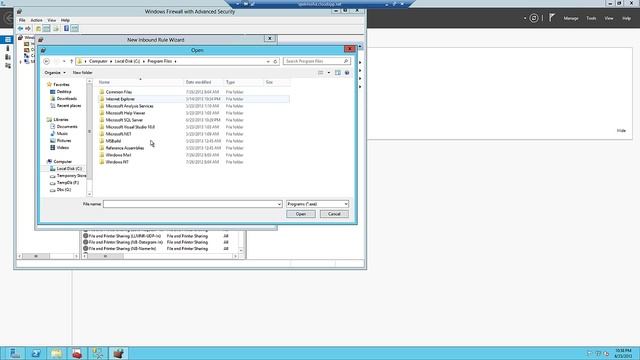Image resolution: width=640 pixels, height=360 pixels.
Task: Click notifications flag icon in Server Manager
Action: [x=552, y=18]
